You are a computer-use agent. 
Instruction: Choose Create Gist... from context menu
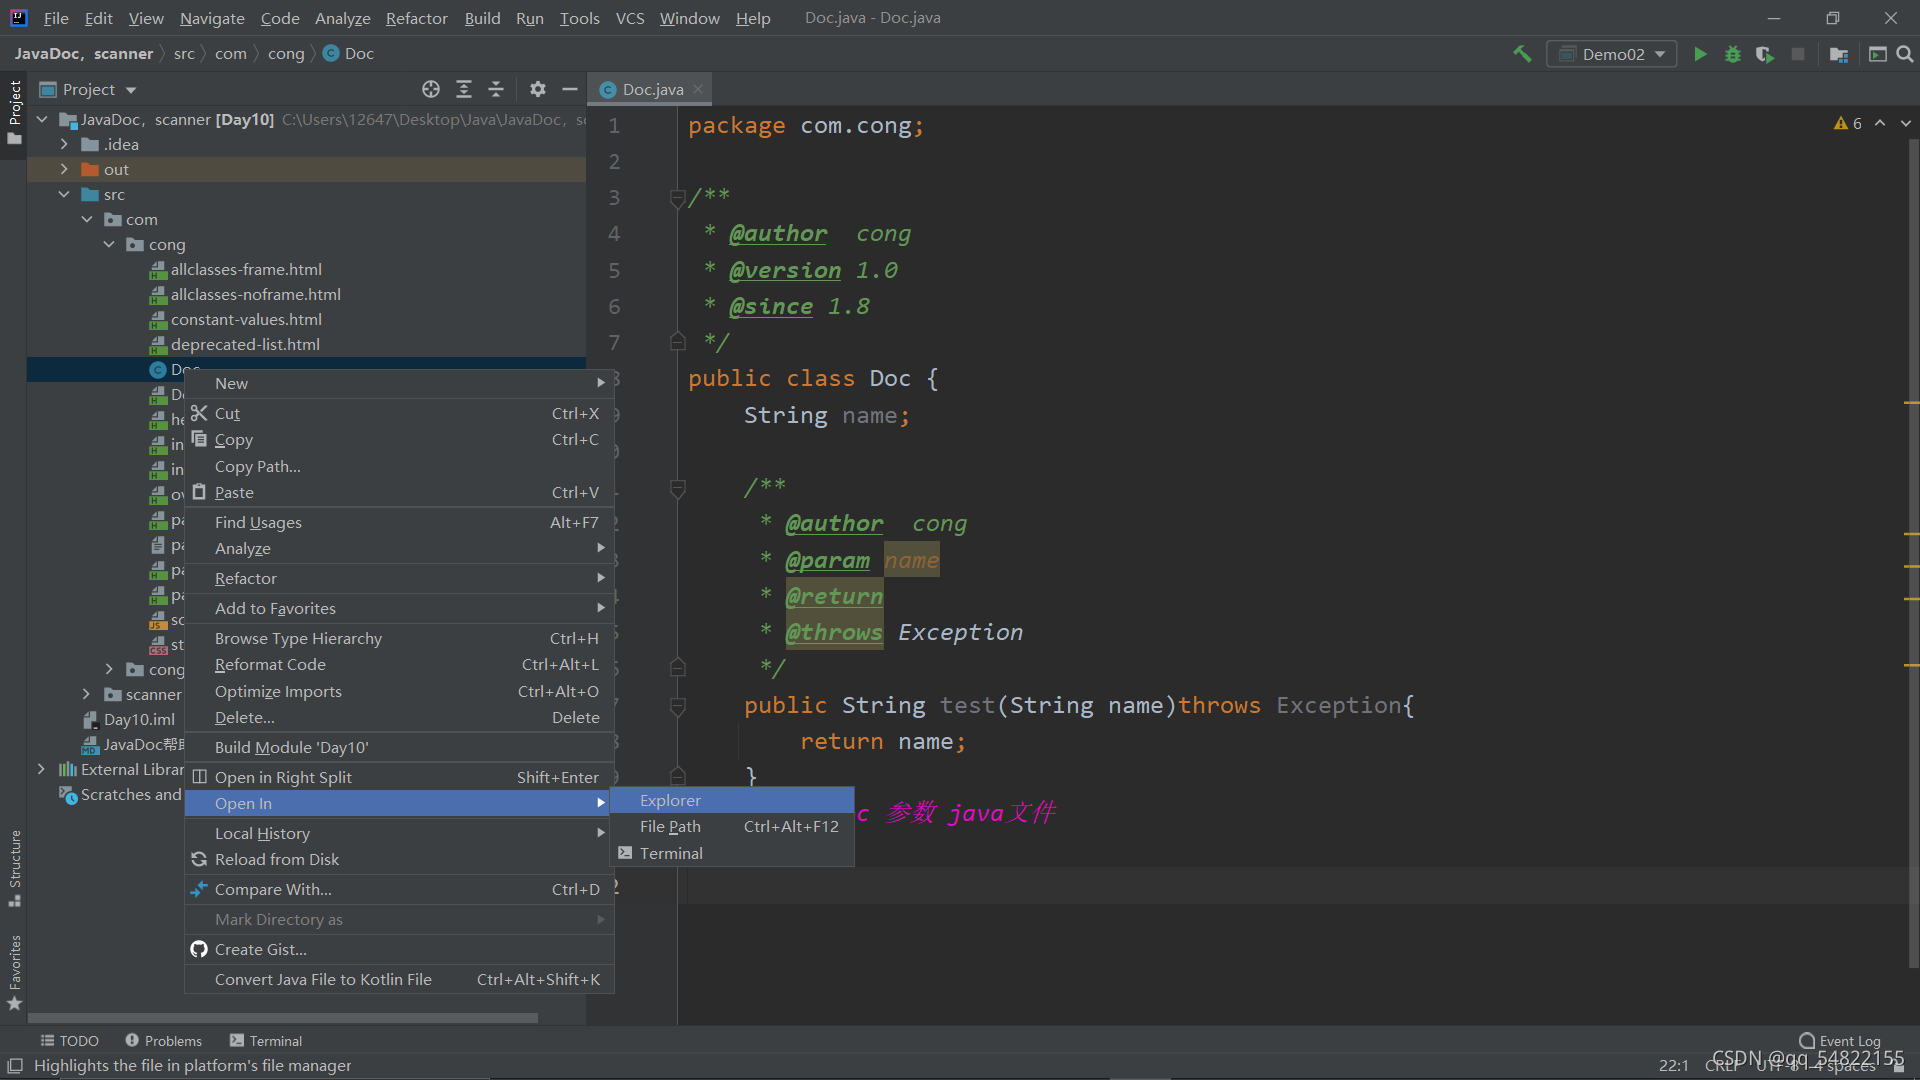(x=399, y=950)
